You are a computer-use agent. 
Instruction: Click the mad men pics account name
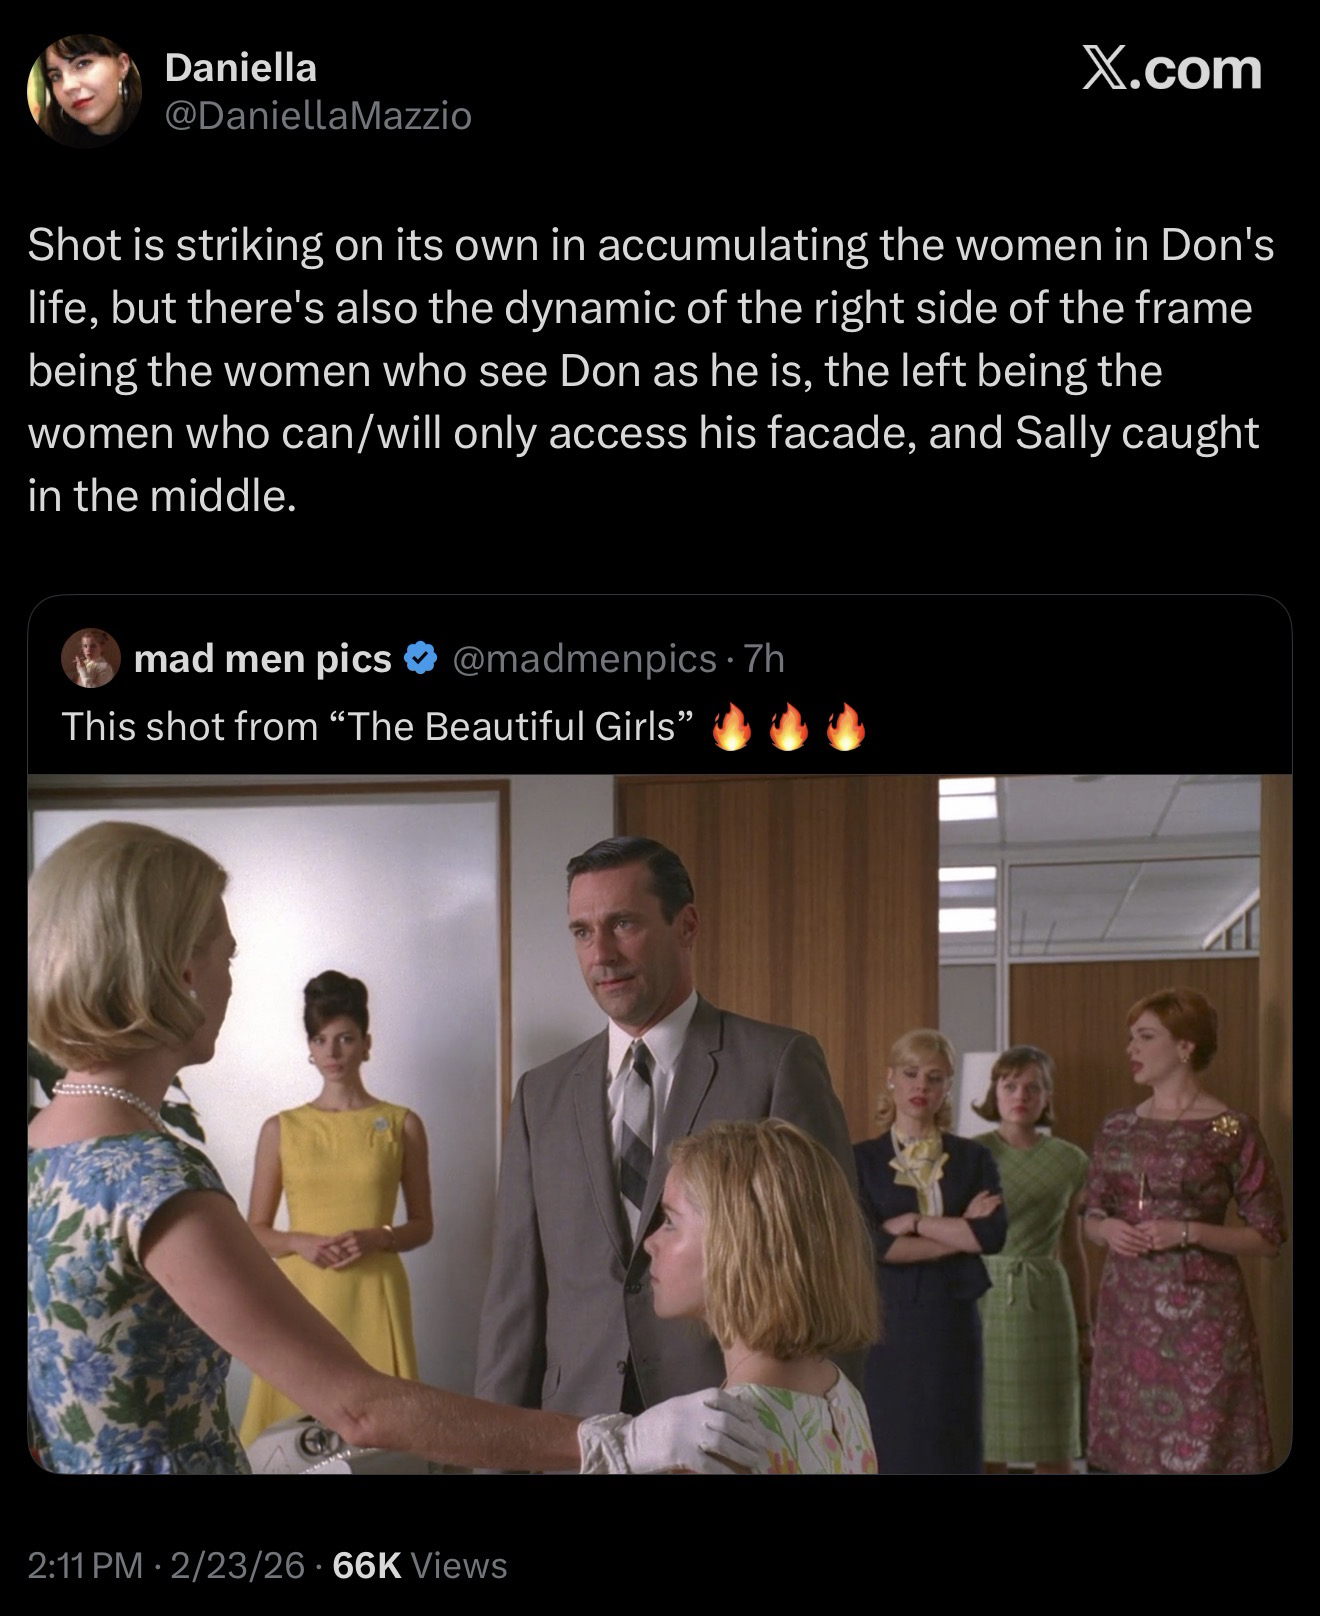coord(262,659)
